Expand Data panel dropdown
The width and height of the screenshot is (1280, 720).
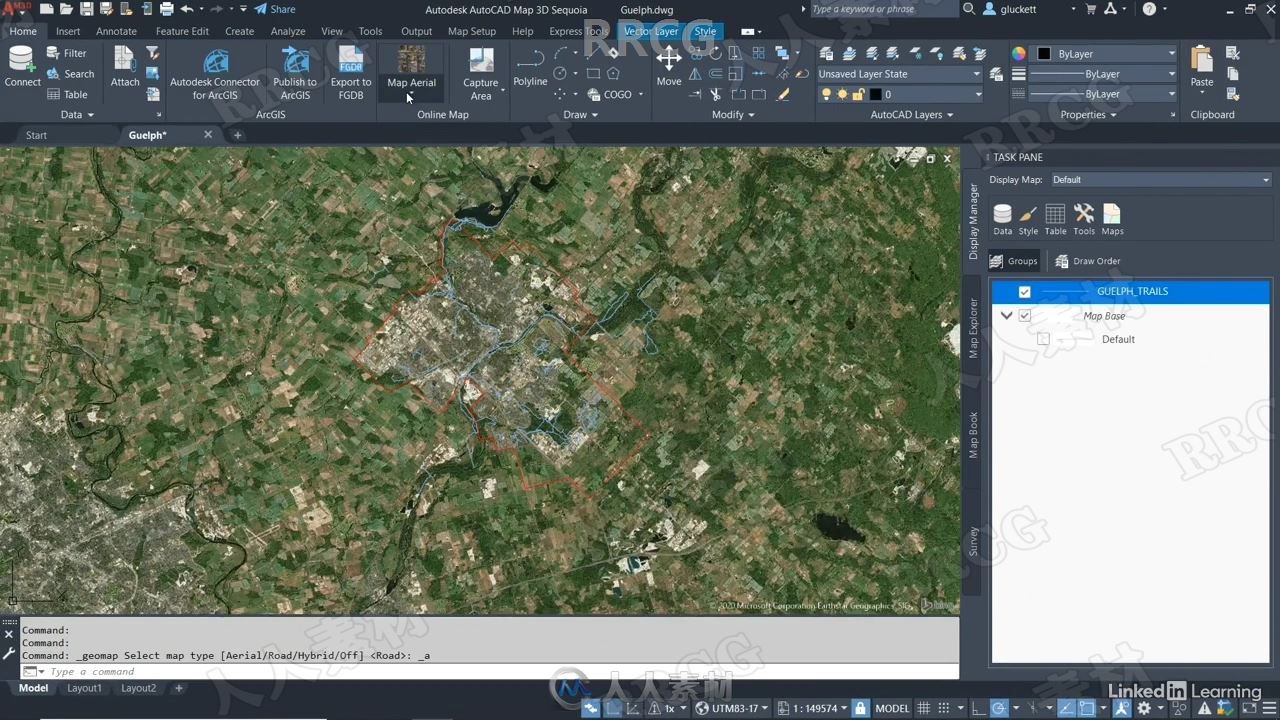[x=77, y=115]
